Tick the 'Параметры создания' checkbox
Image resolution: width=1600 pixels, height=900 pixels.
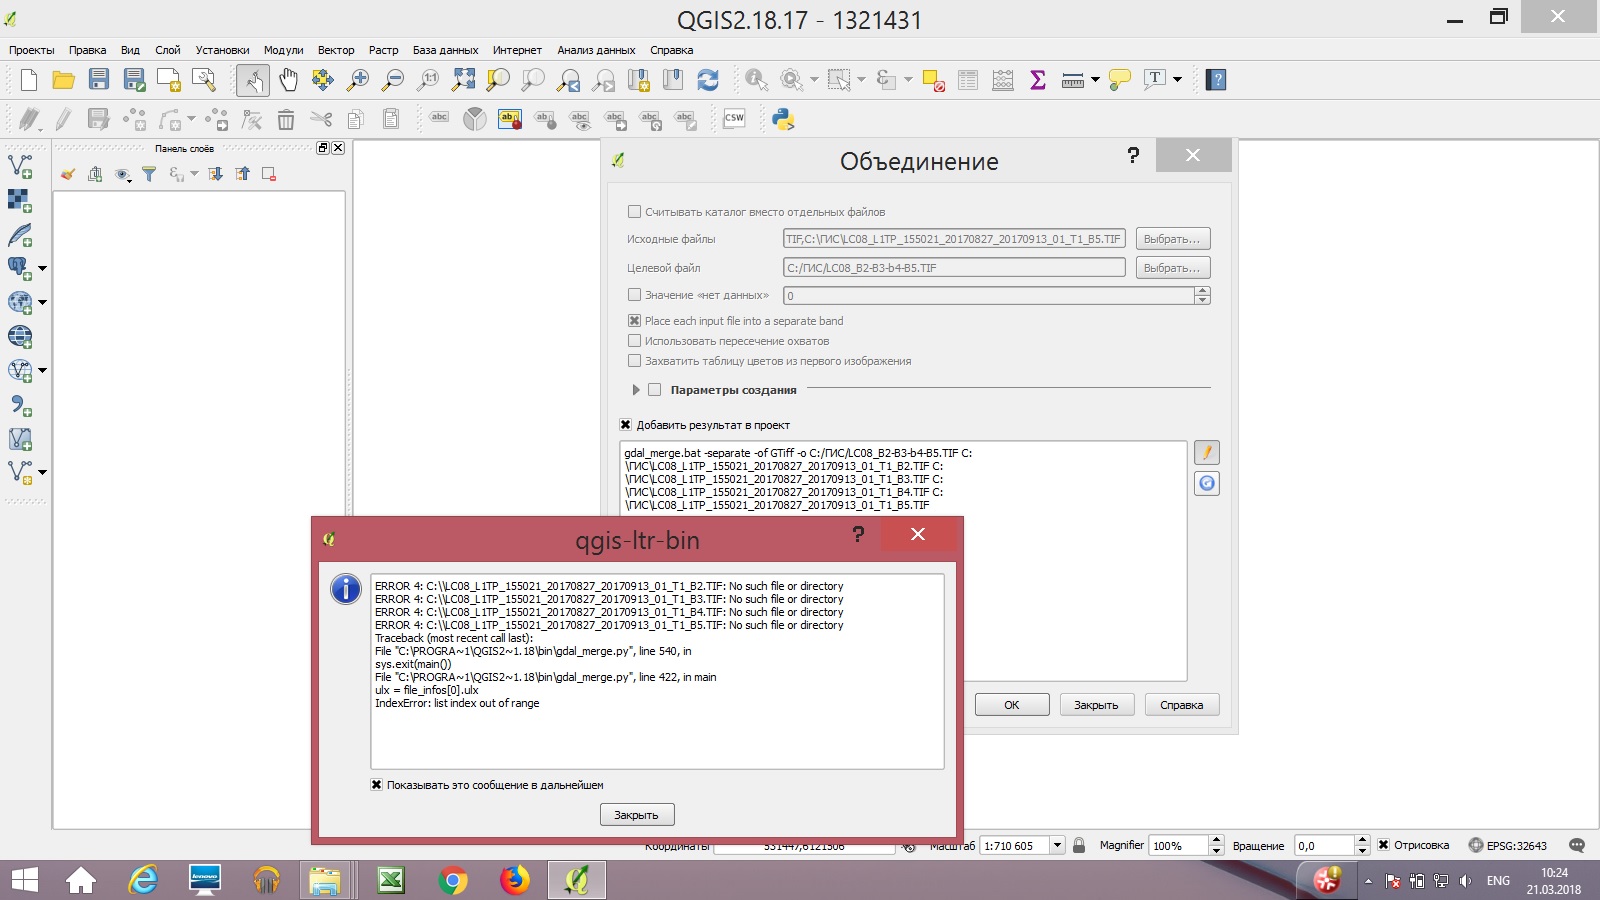tap(655, 390)
